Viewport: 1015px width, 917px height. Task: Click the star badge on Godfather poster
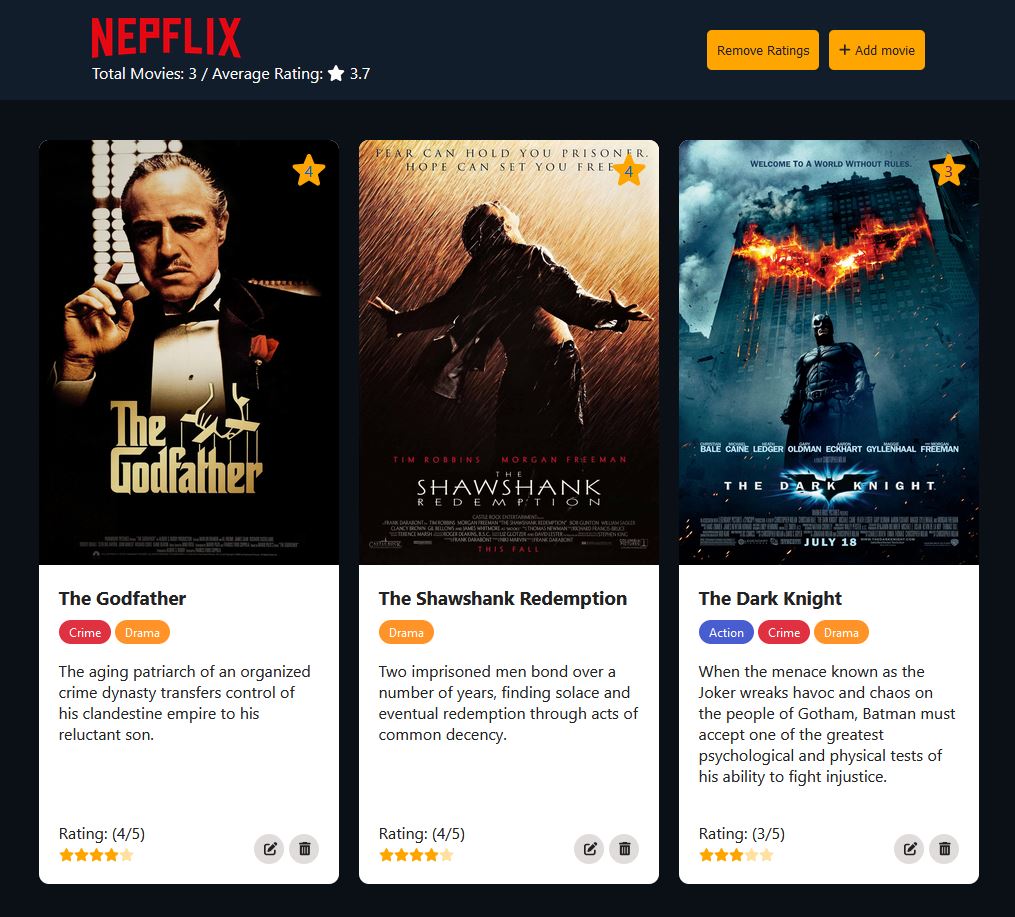coord(309,172)
